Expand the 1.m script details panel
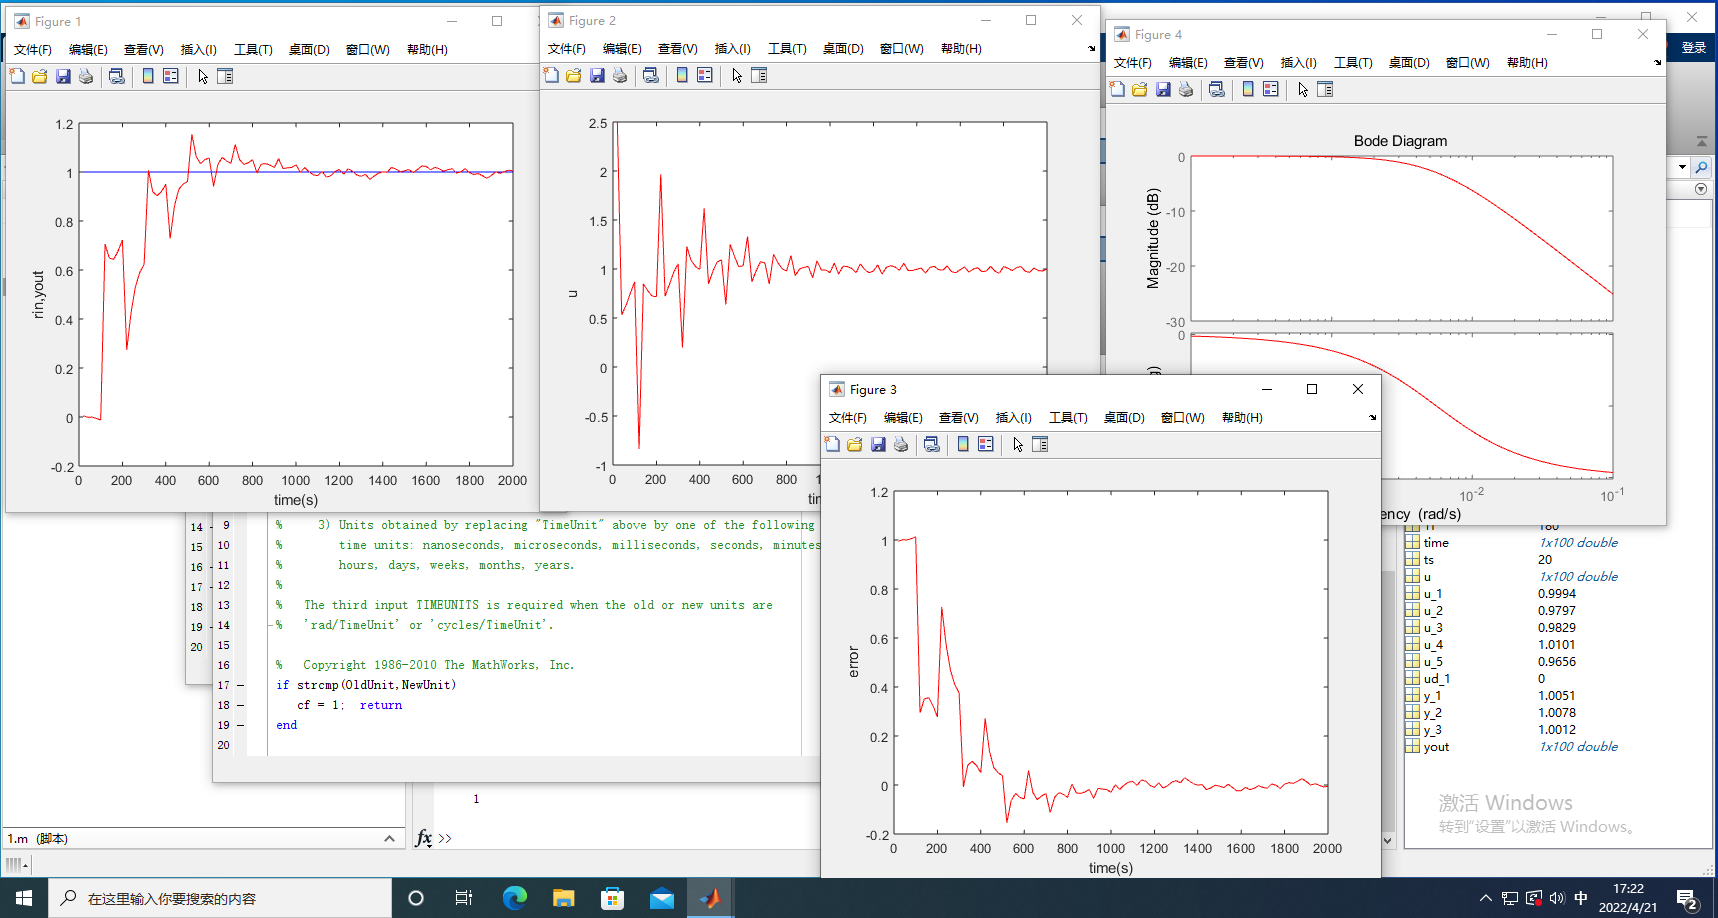Image resolution: width=1718 pixels, height=918 pixels. pyautogui.click(x=389, y=839)
